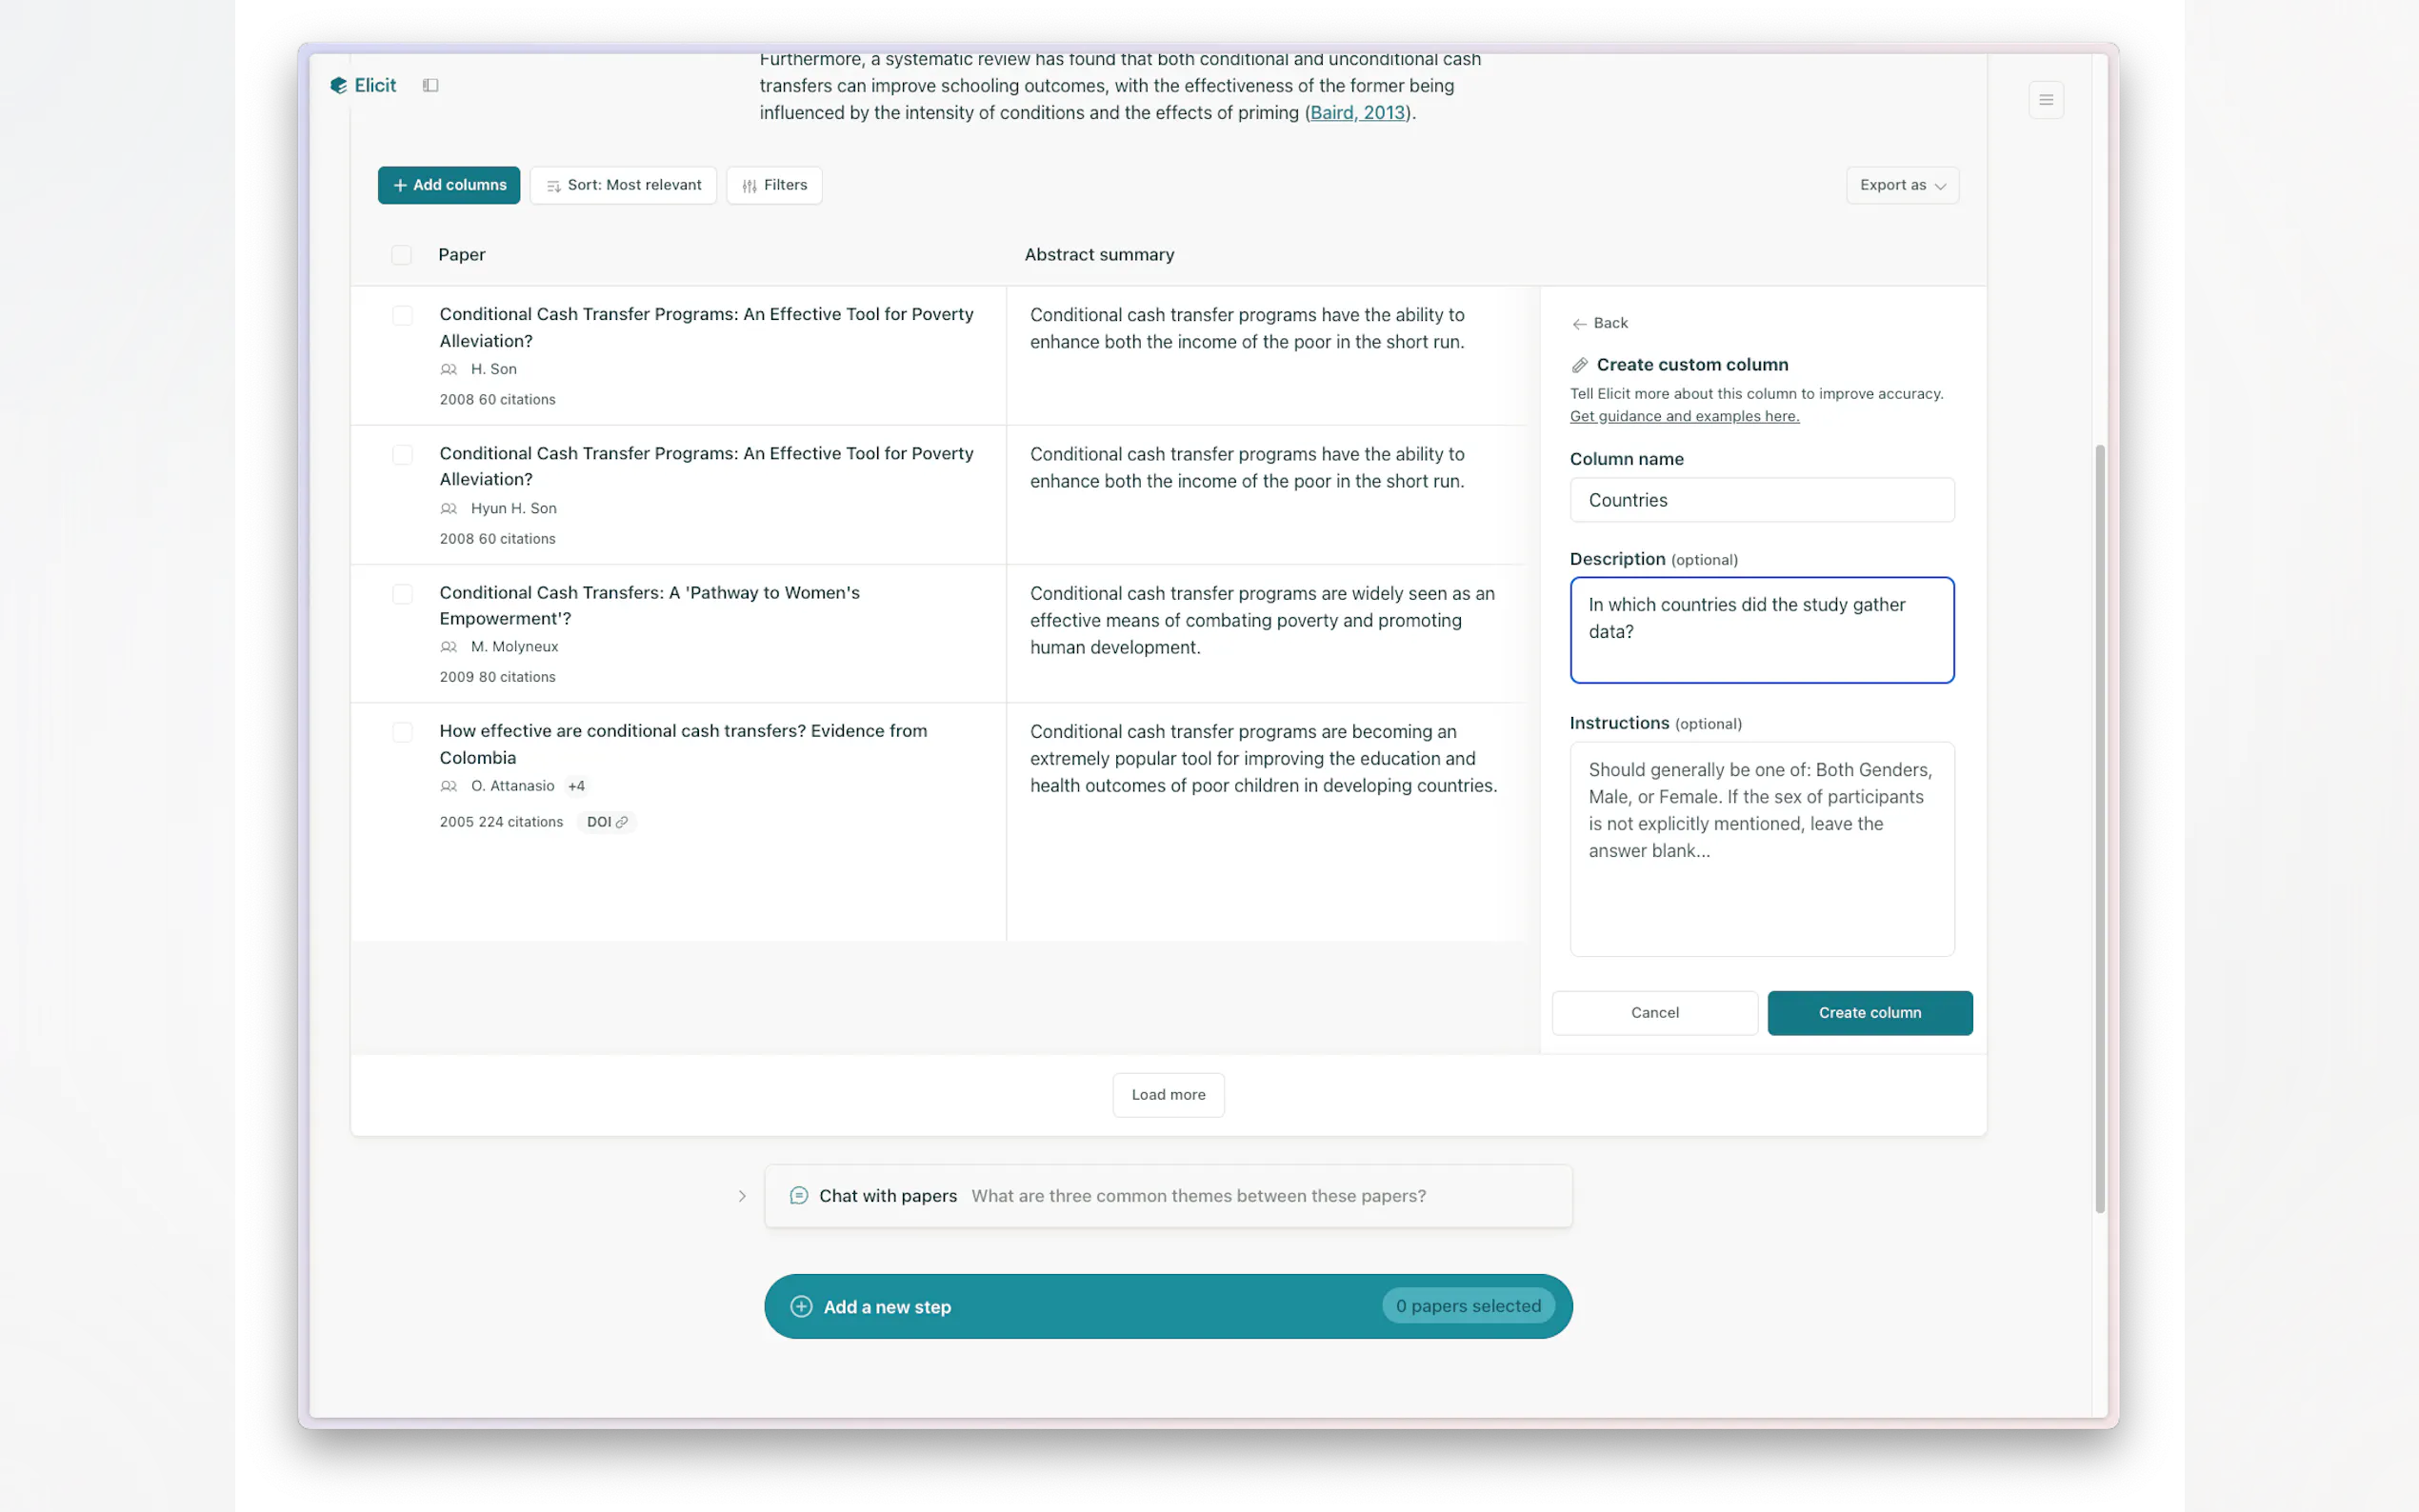Click into the Instructions text area
This screenshot has height=1512, width=2419.
(x=1761, y=848)
